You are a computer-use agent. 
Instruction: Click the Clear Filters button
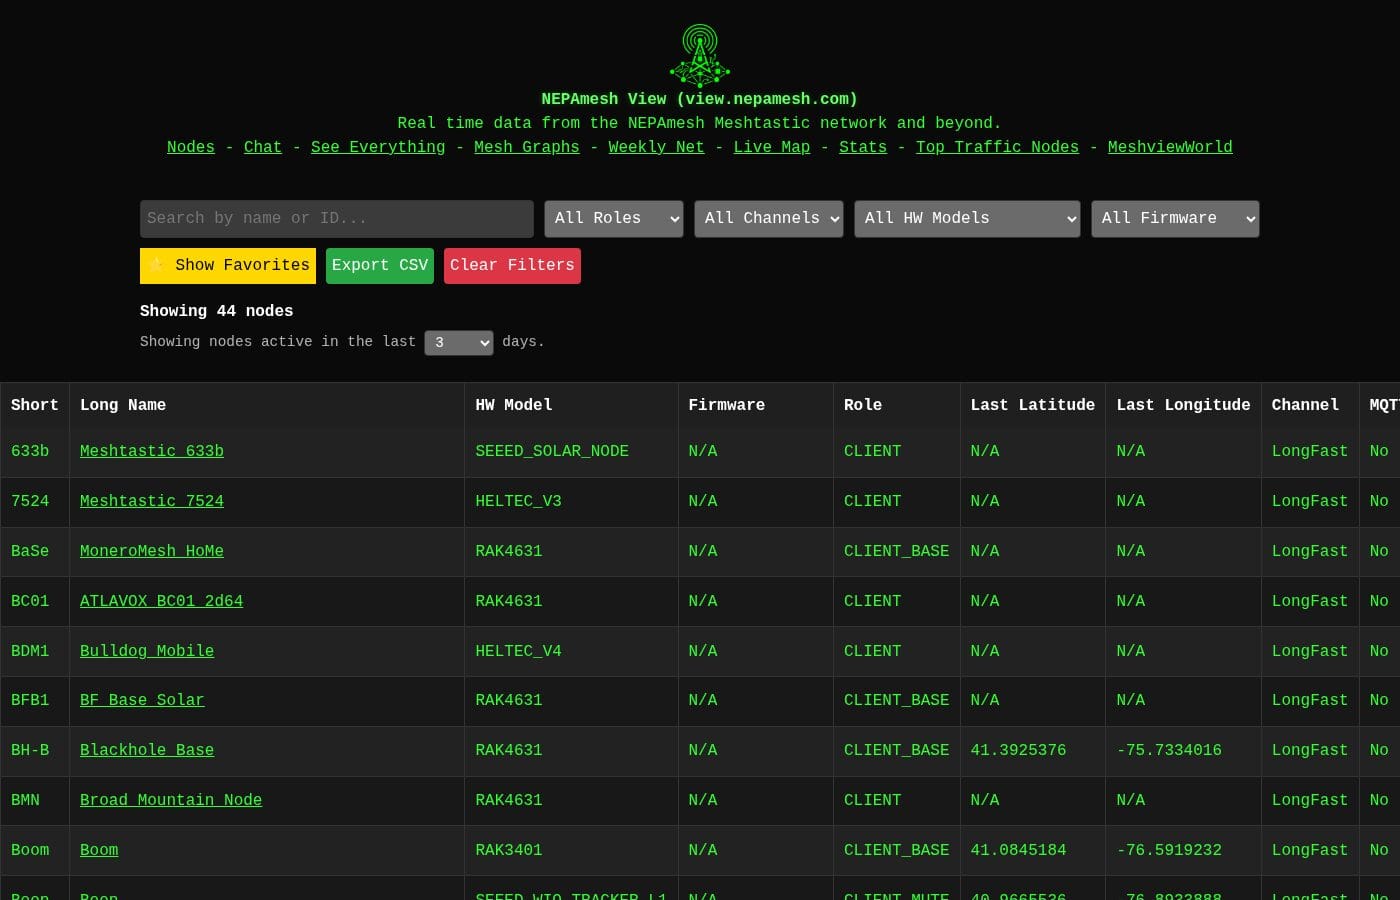point(512,266)
